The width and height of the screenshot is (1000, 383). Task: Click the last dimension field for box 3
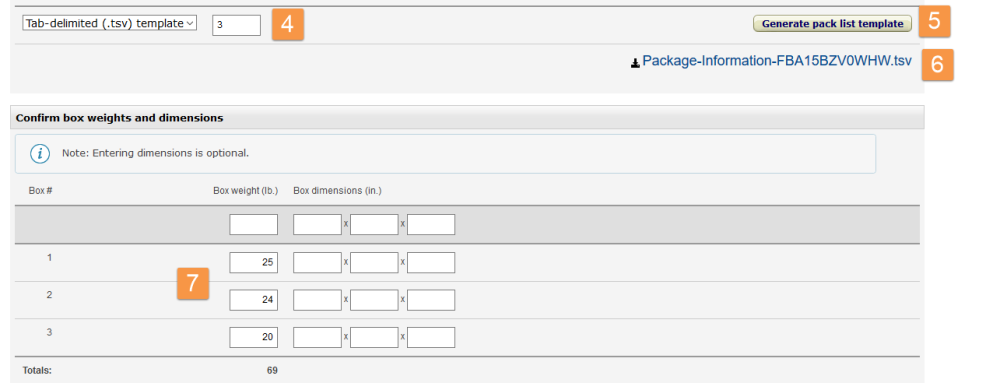431,338
